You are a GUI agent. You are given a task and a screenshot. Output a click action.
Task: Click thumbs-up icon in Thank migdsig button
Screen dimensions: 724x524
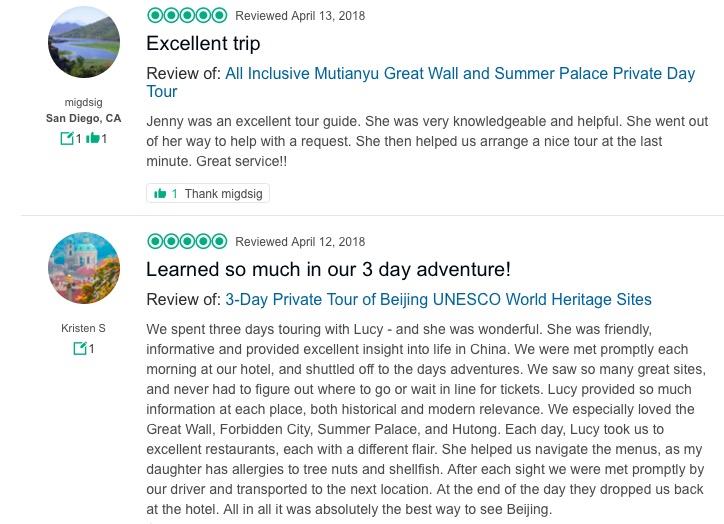pyautogui.click(x=160, y=193)
